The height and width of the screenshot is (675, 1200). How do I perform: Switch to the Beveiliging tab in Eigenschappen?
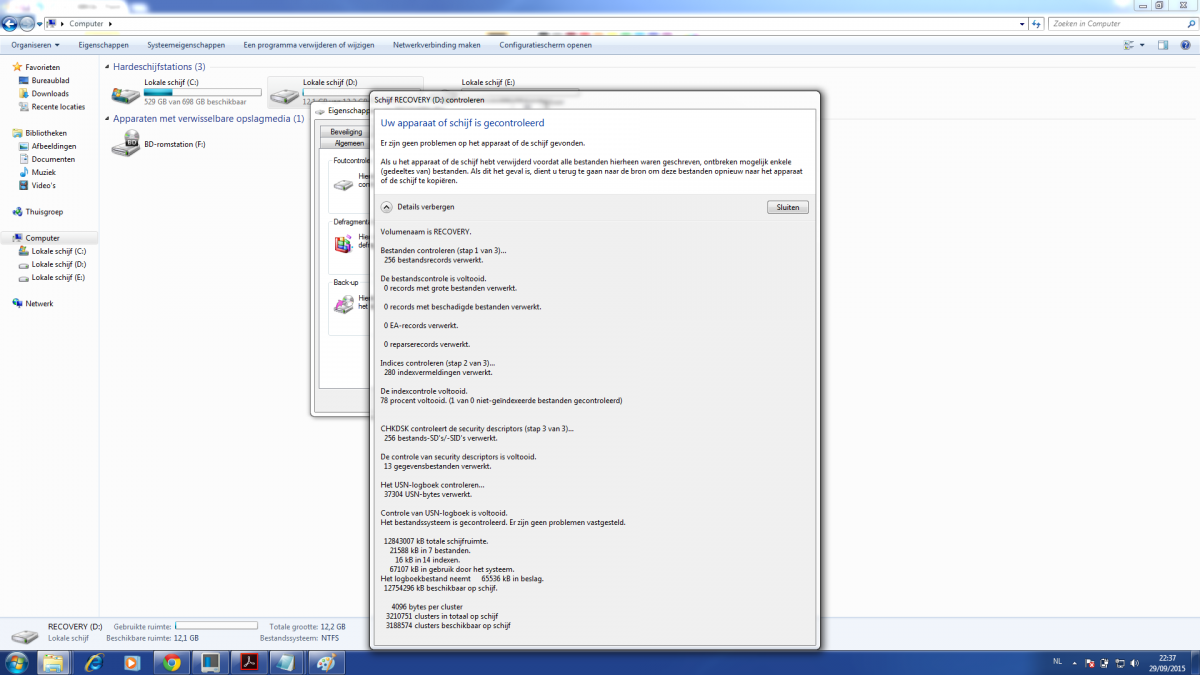346,132
